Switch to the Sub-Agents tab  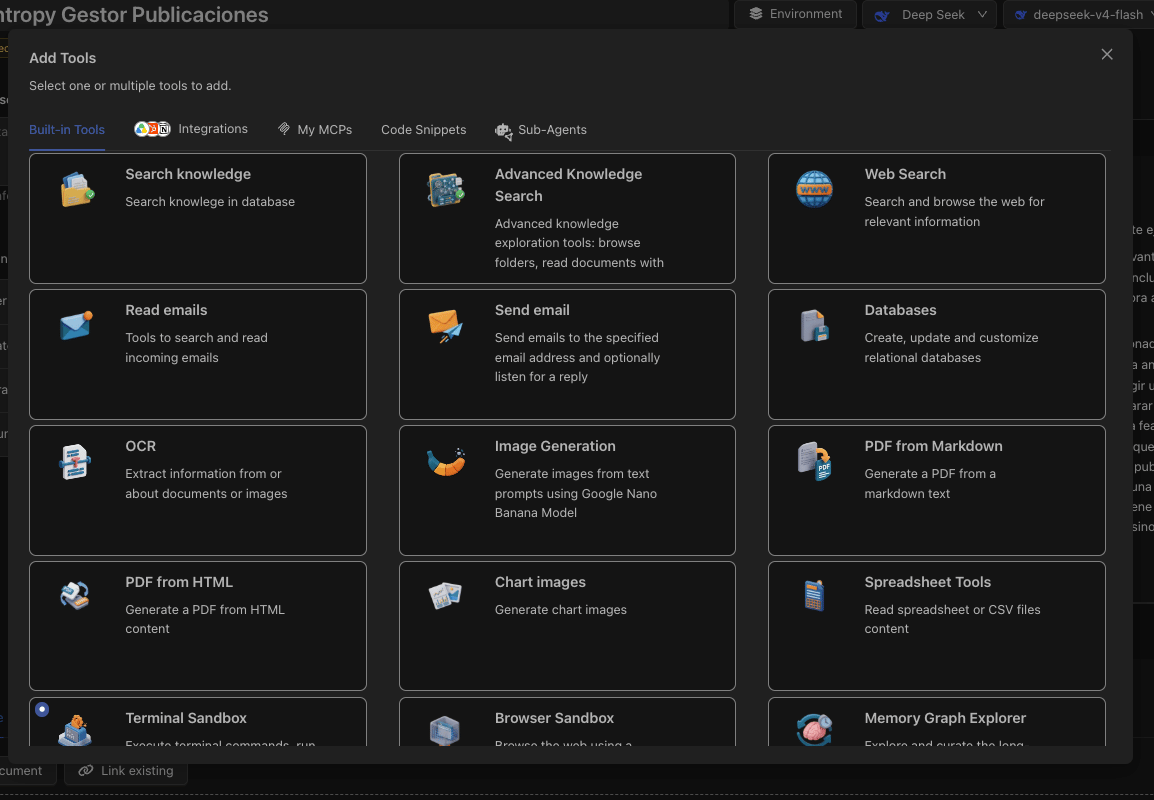point(541,130)
